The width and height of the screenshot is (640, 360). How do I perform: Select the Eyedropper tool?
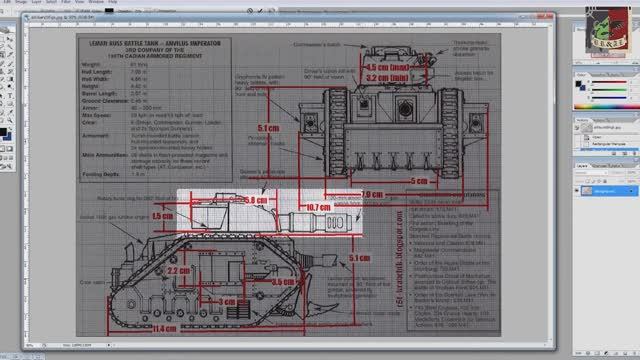click(x=10, y=112)
